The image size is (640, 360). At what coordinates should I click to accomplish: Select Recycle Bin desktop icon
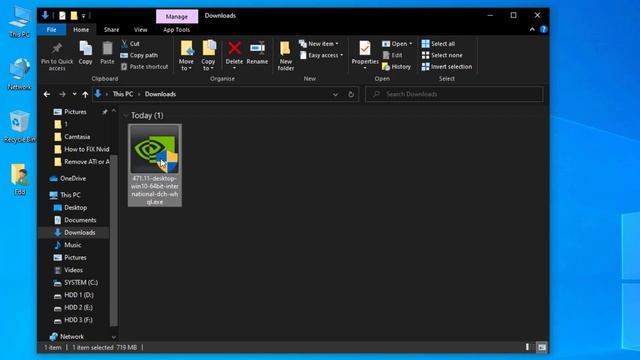[19, 127]
